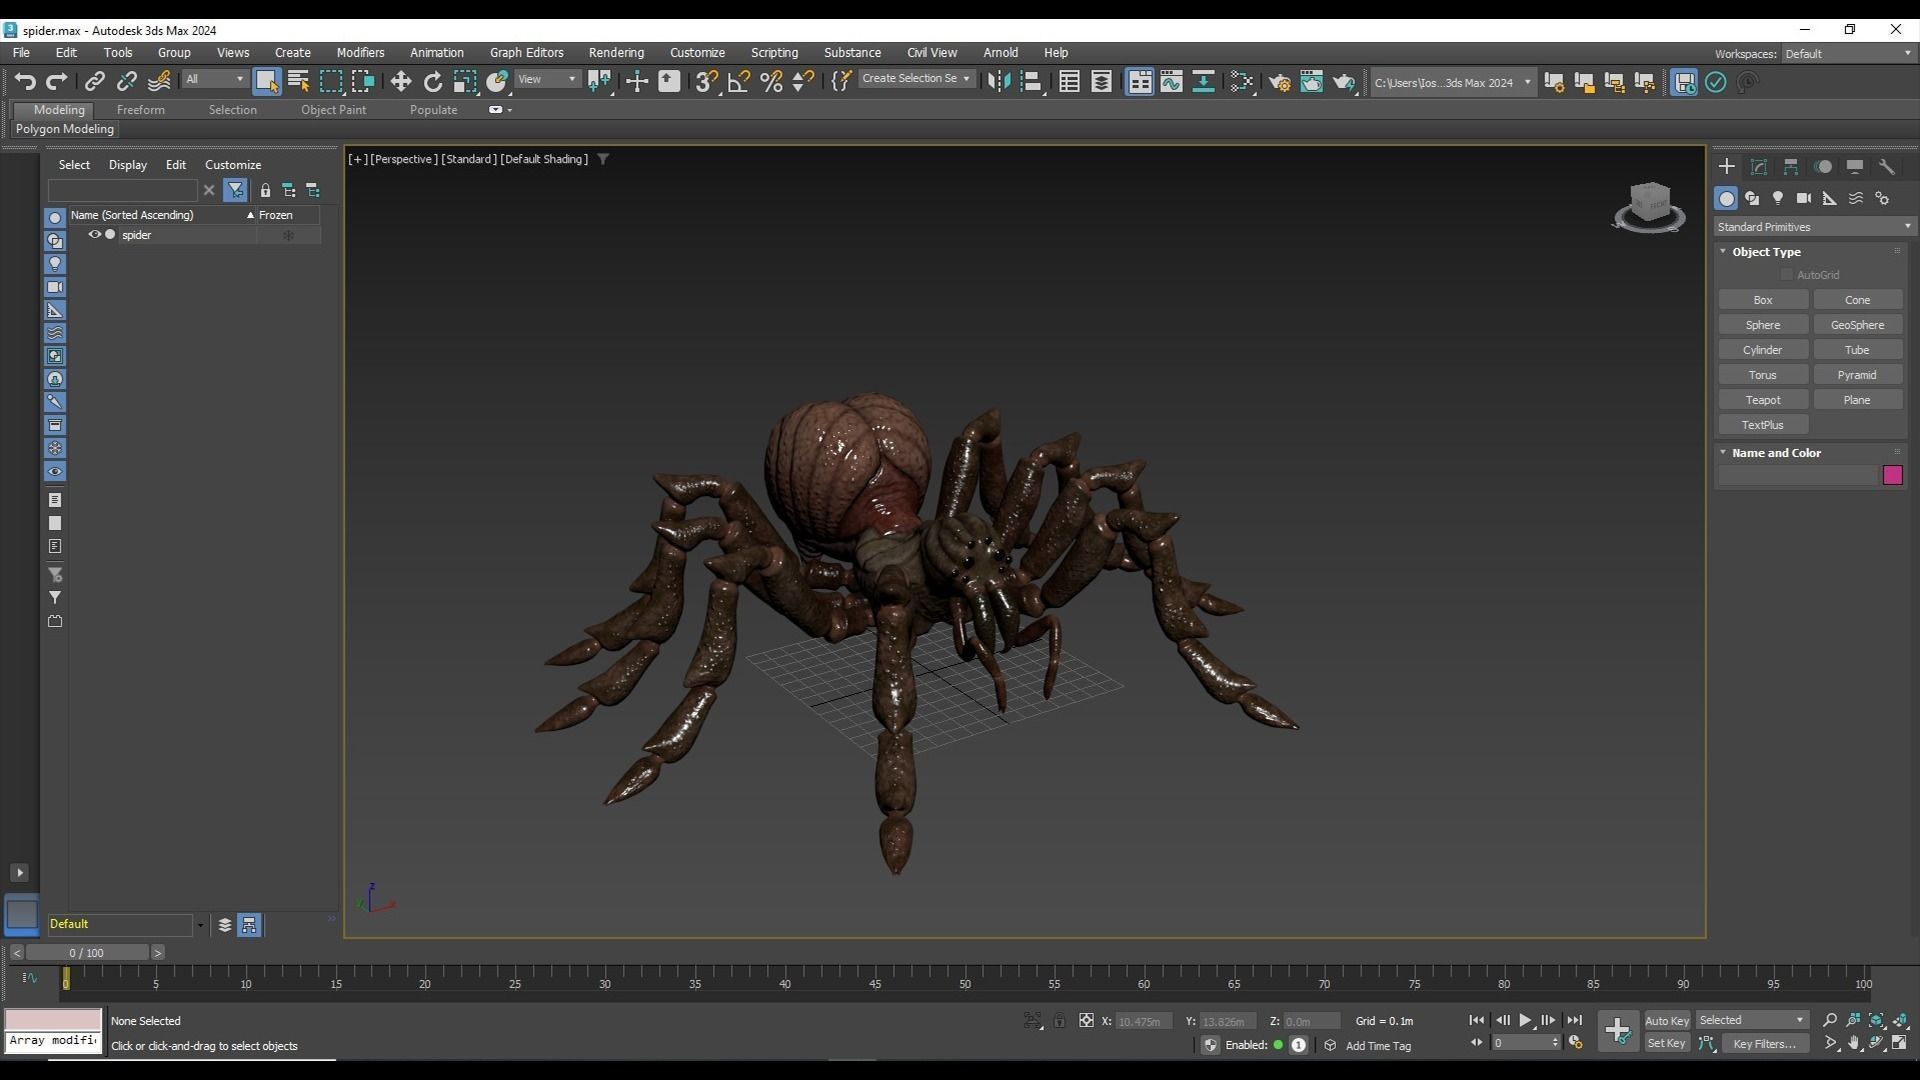Switch to the Cameras category icon
This screenshot has height=1080, width=1920.
pyautogui.click(x=1804, y=198)
